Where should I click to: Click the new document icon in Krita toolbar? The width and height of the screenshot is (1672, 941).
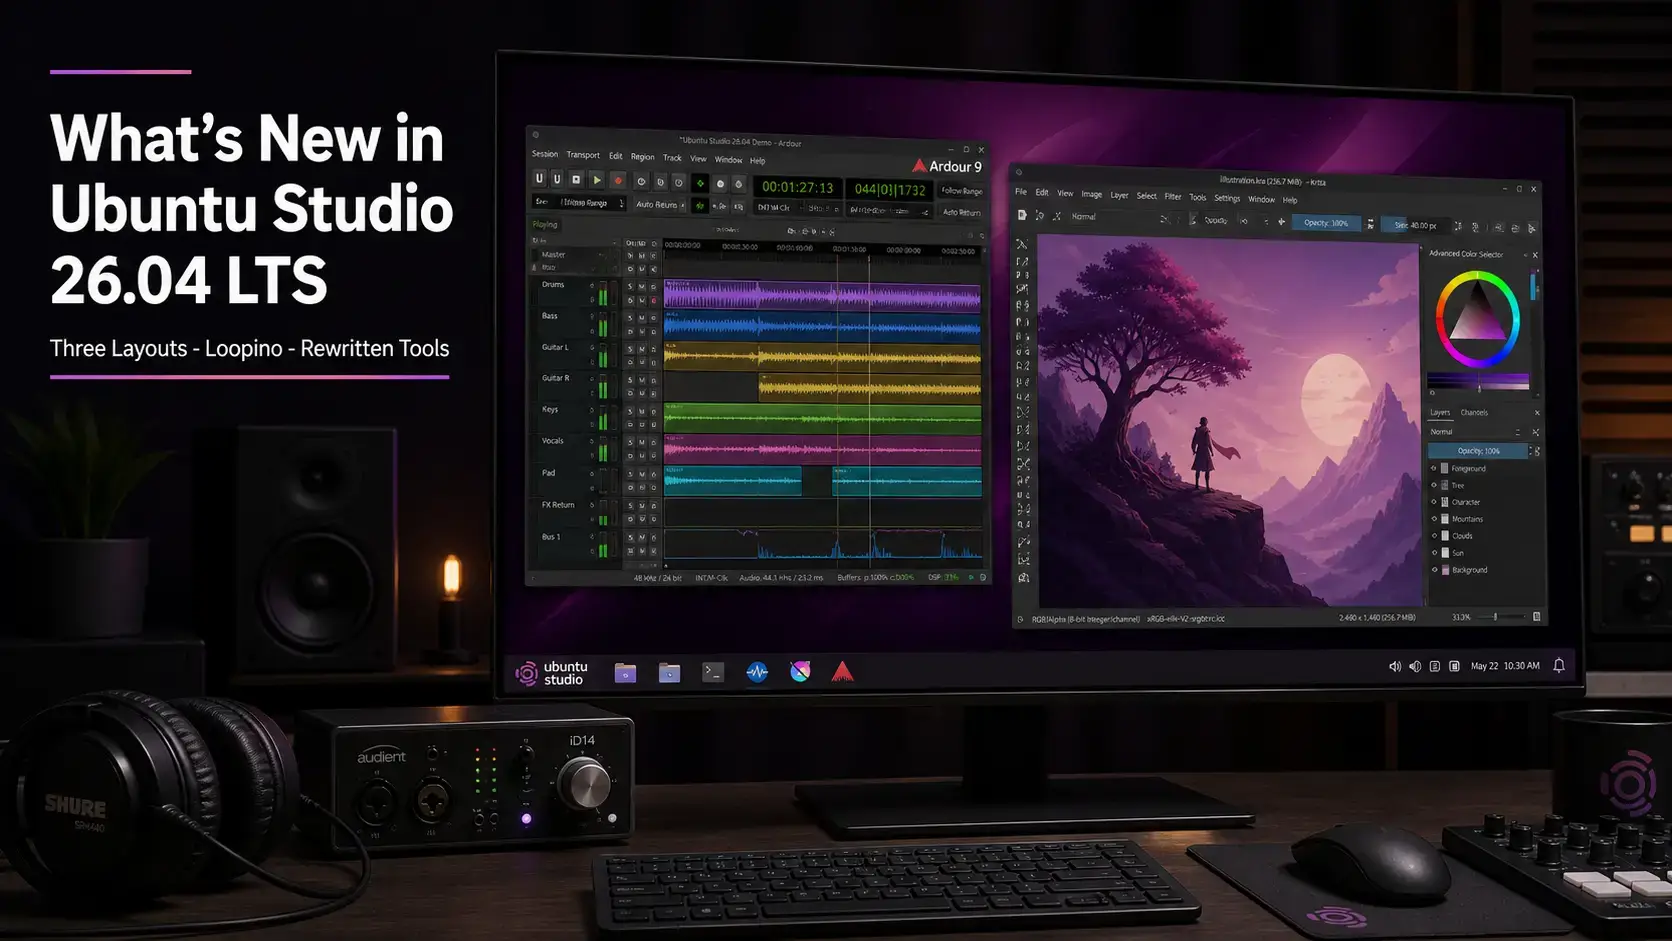click(x=1022, y=216)
